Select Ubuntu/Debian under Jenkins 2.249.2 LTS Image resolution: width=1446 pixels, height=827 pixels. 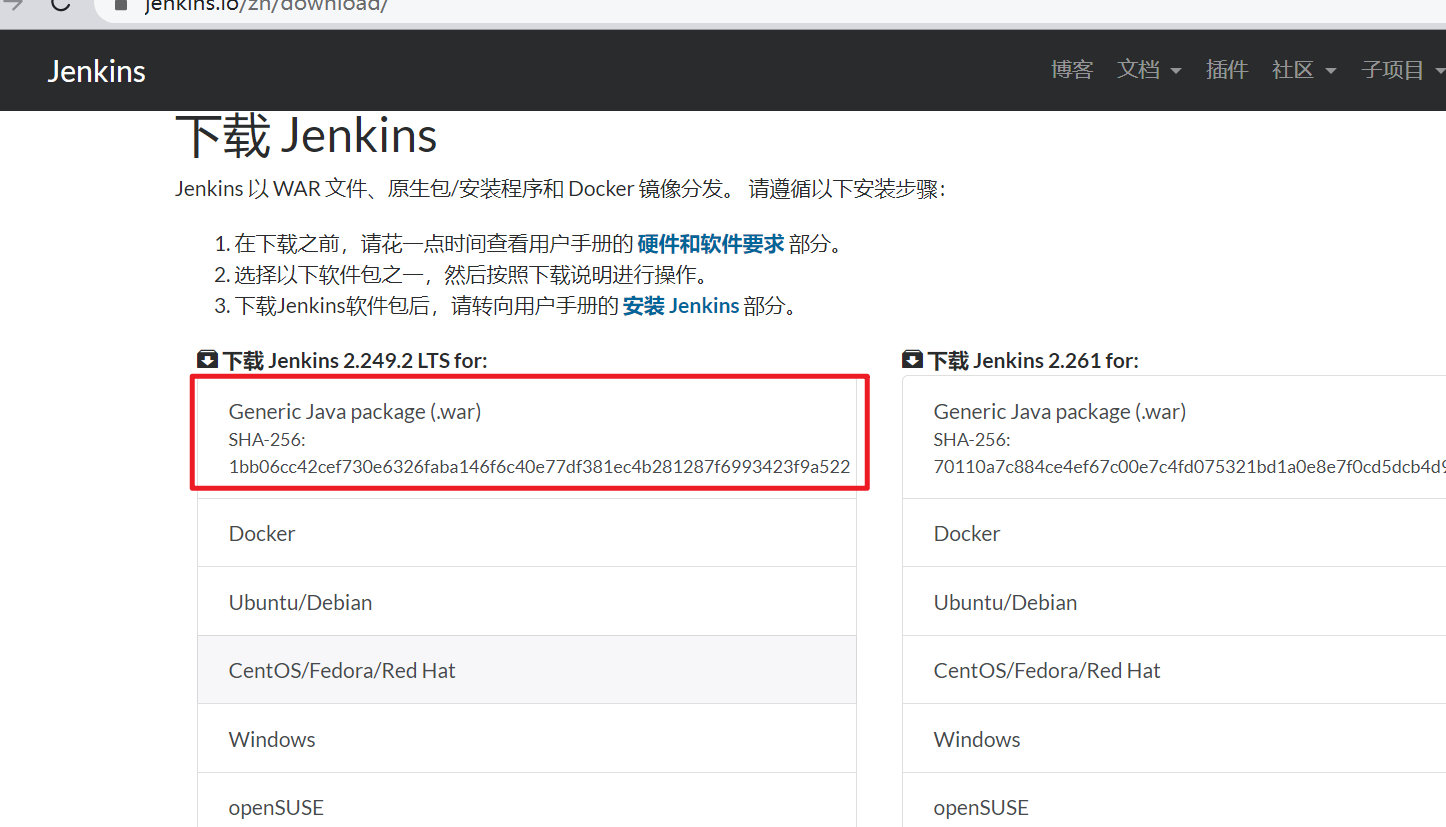[527, 602]
